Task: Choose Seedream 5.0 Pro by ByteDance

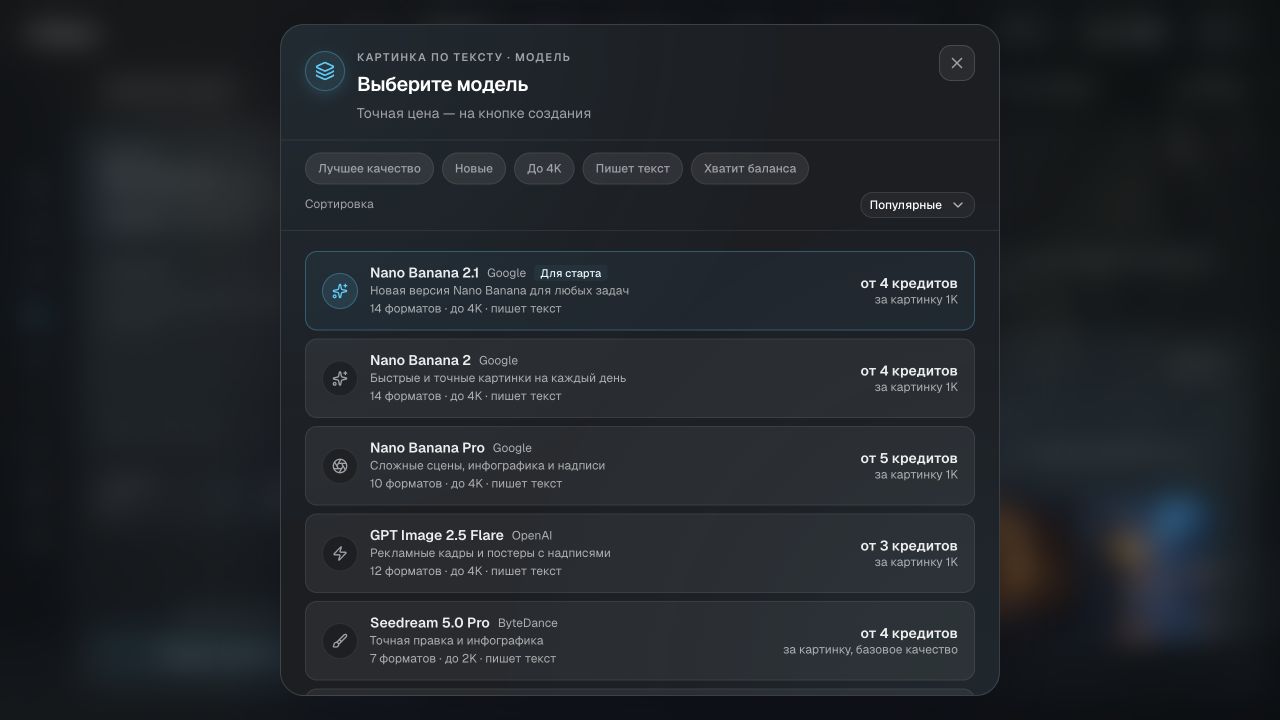Action: (x=640, y=641)
